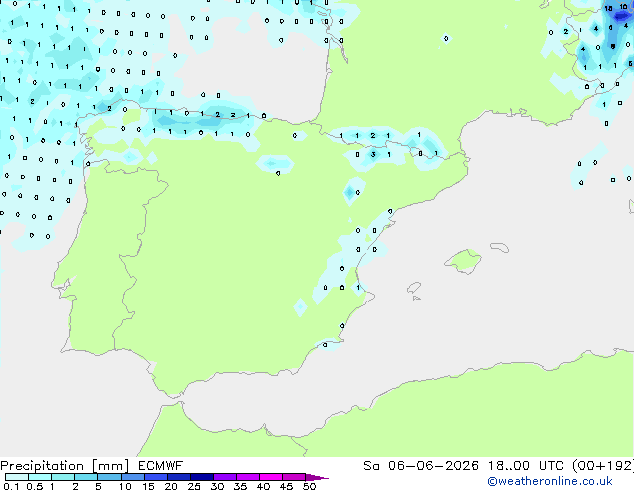Click Ibiza island outline on the map
This screenshot has width=634, height=490.
coord(414,288)
